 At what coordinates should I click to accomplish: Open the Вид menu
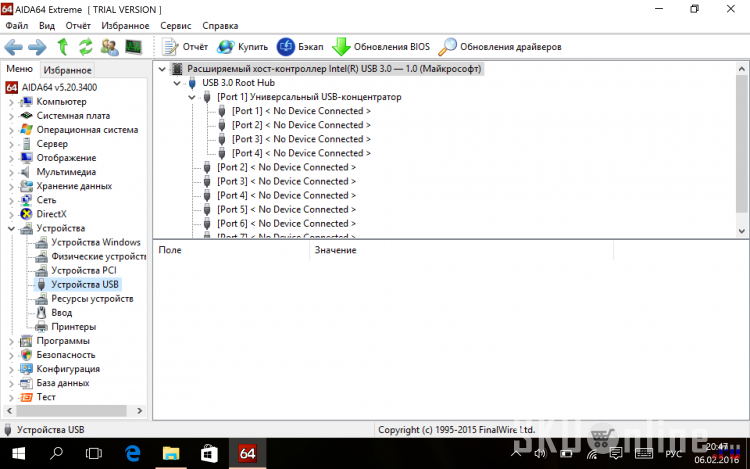(47, 26)
